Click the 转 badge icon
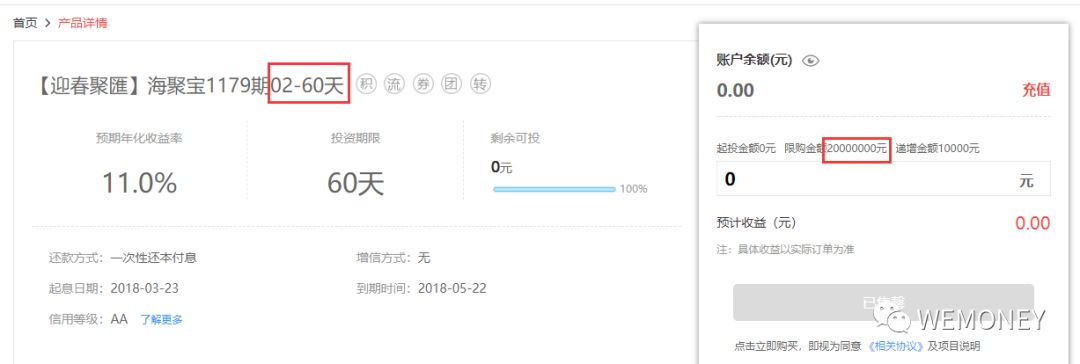The width and height of the screenshot is (1080, 364). 480,85
